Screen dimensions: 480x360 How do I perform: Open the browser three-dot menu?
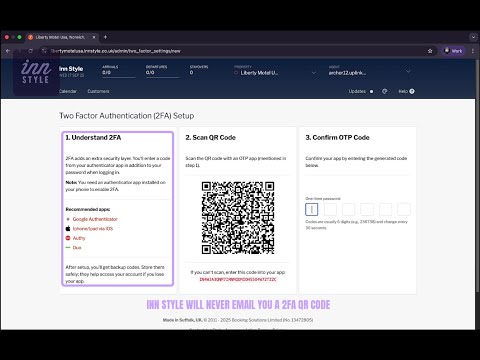point(473,51)
